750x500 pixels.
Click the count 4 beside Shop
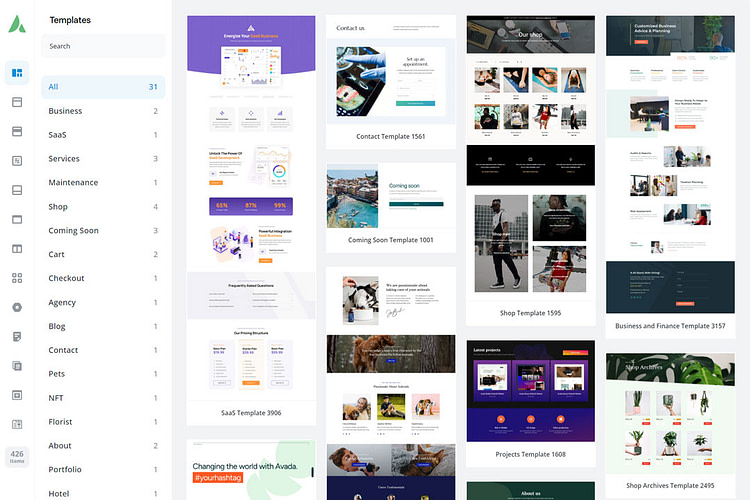(155, 207)
